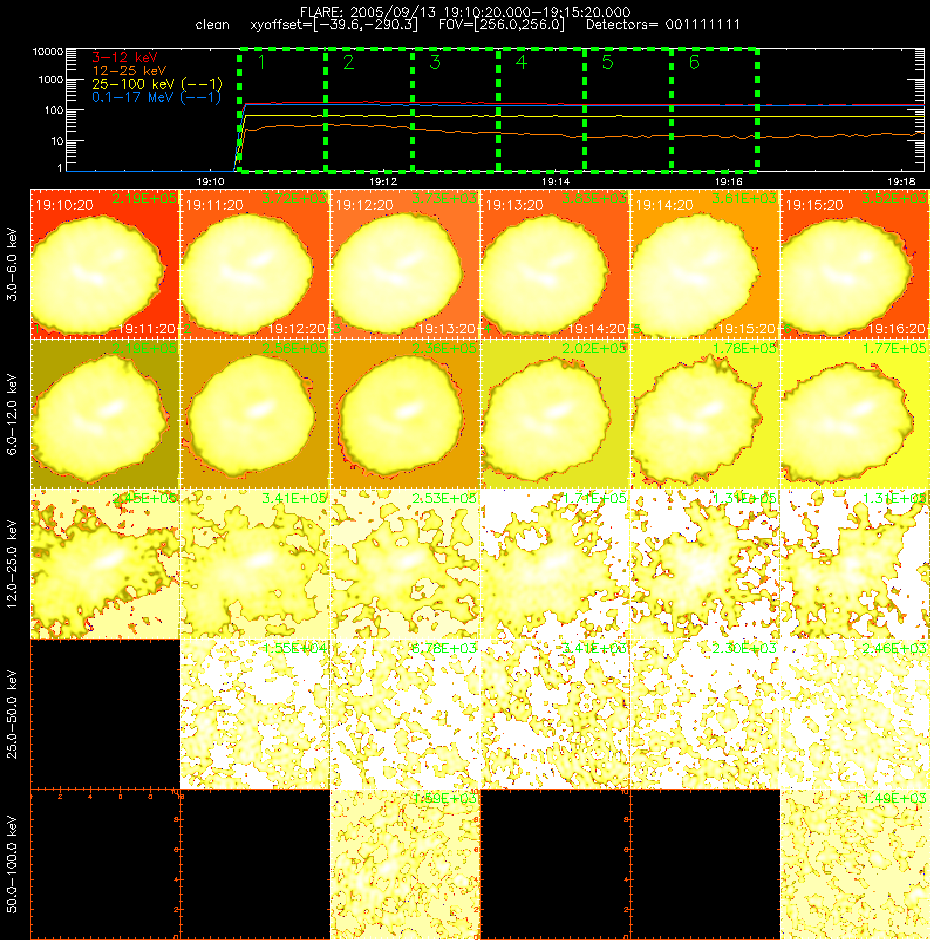Open the 3-6 keV image with peak 3.61E+03
Screen dimensions: 930x940
(705, 264)
